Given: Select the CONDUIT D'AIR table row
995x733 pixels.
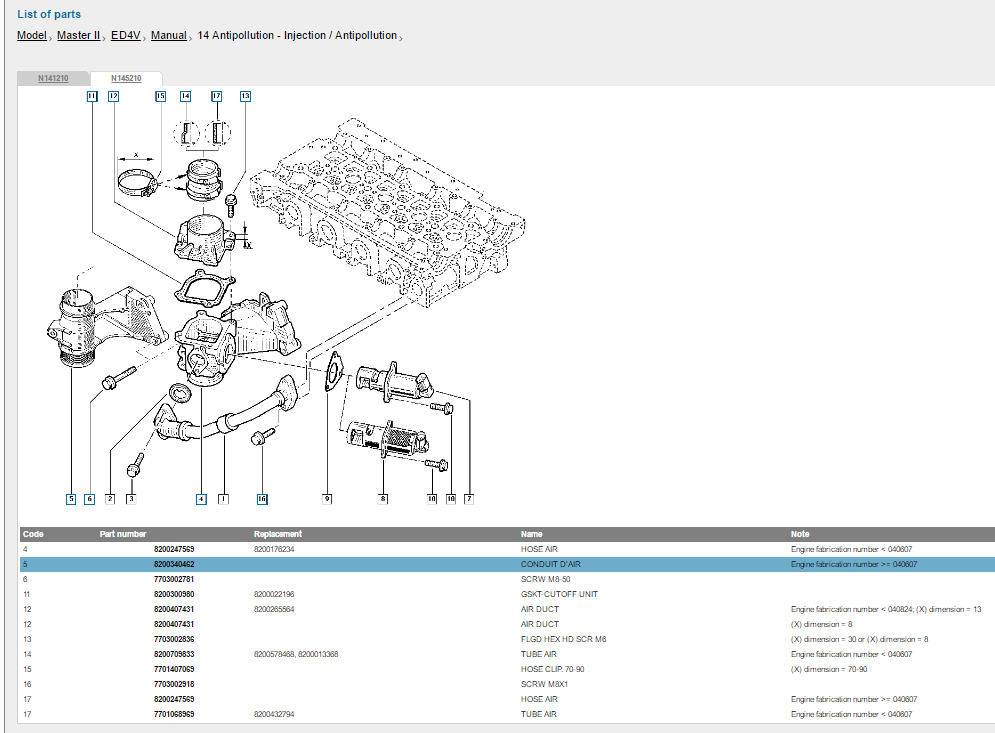Looking at the screenshot, I should (x=550, y=564).
